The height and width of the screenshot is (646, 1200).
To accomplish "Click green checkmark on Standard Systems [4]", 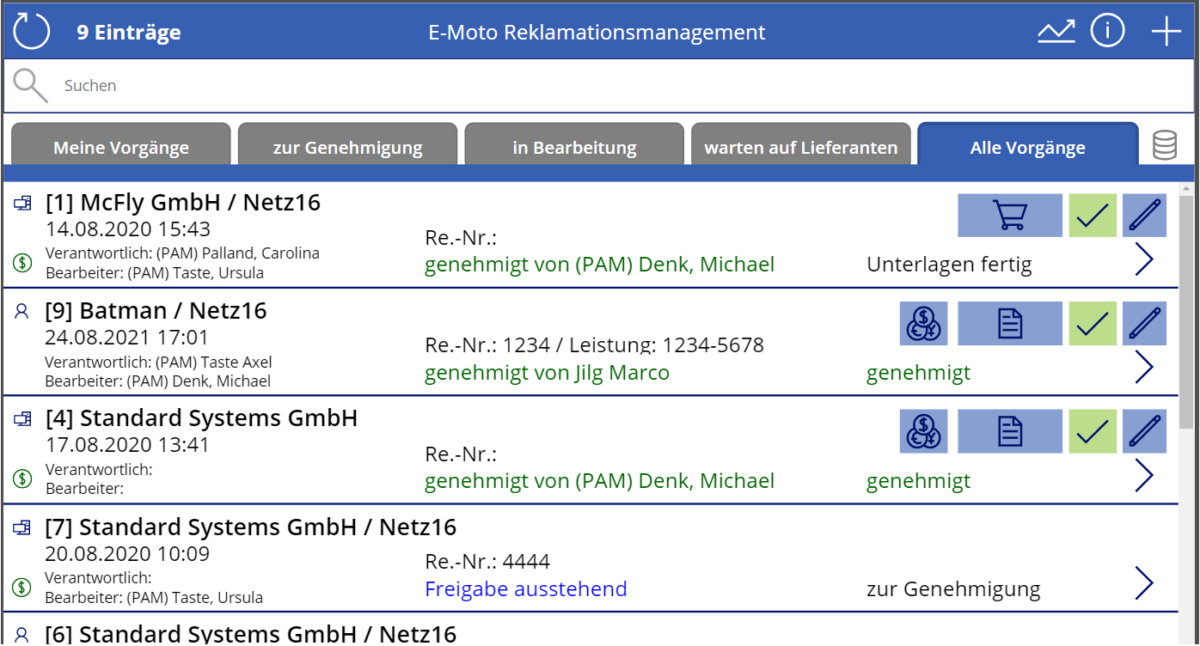I will pos(1092,432).
